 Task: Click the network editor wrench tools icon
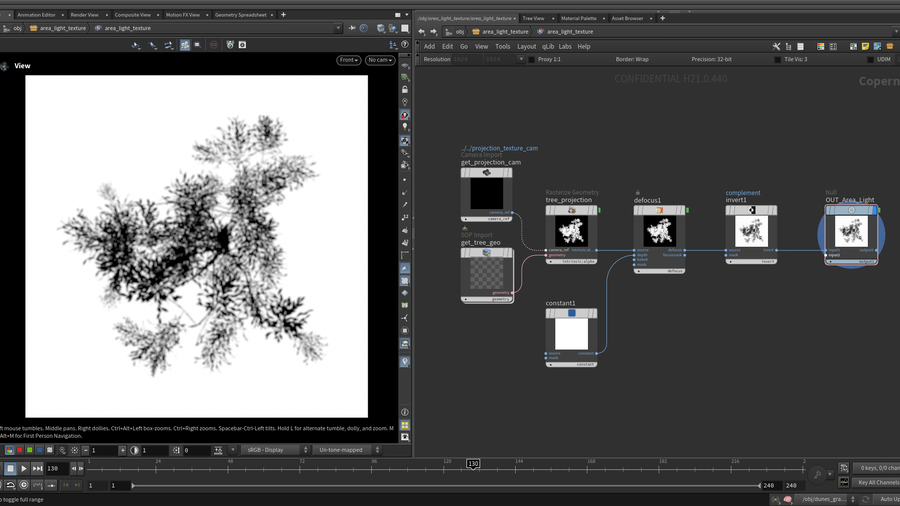776,46
